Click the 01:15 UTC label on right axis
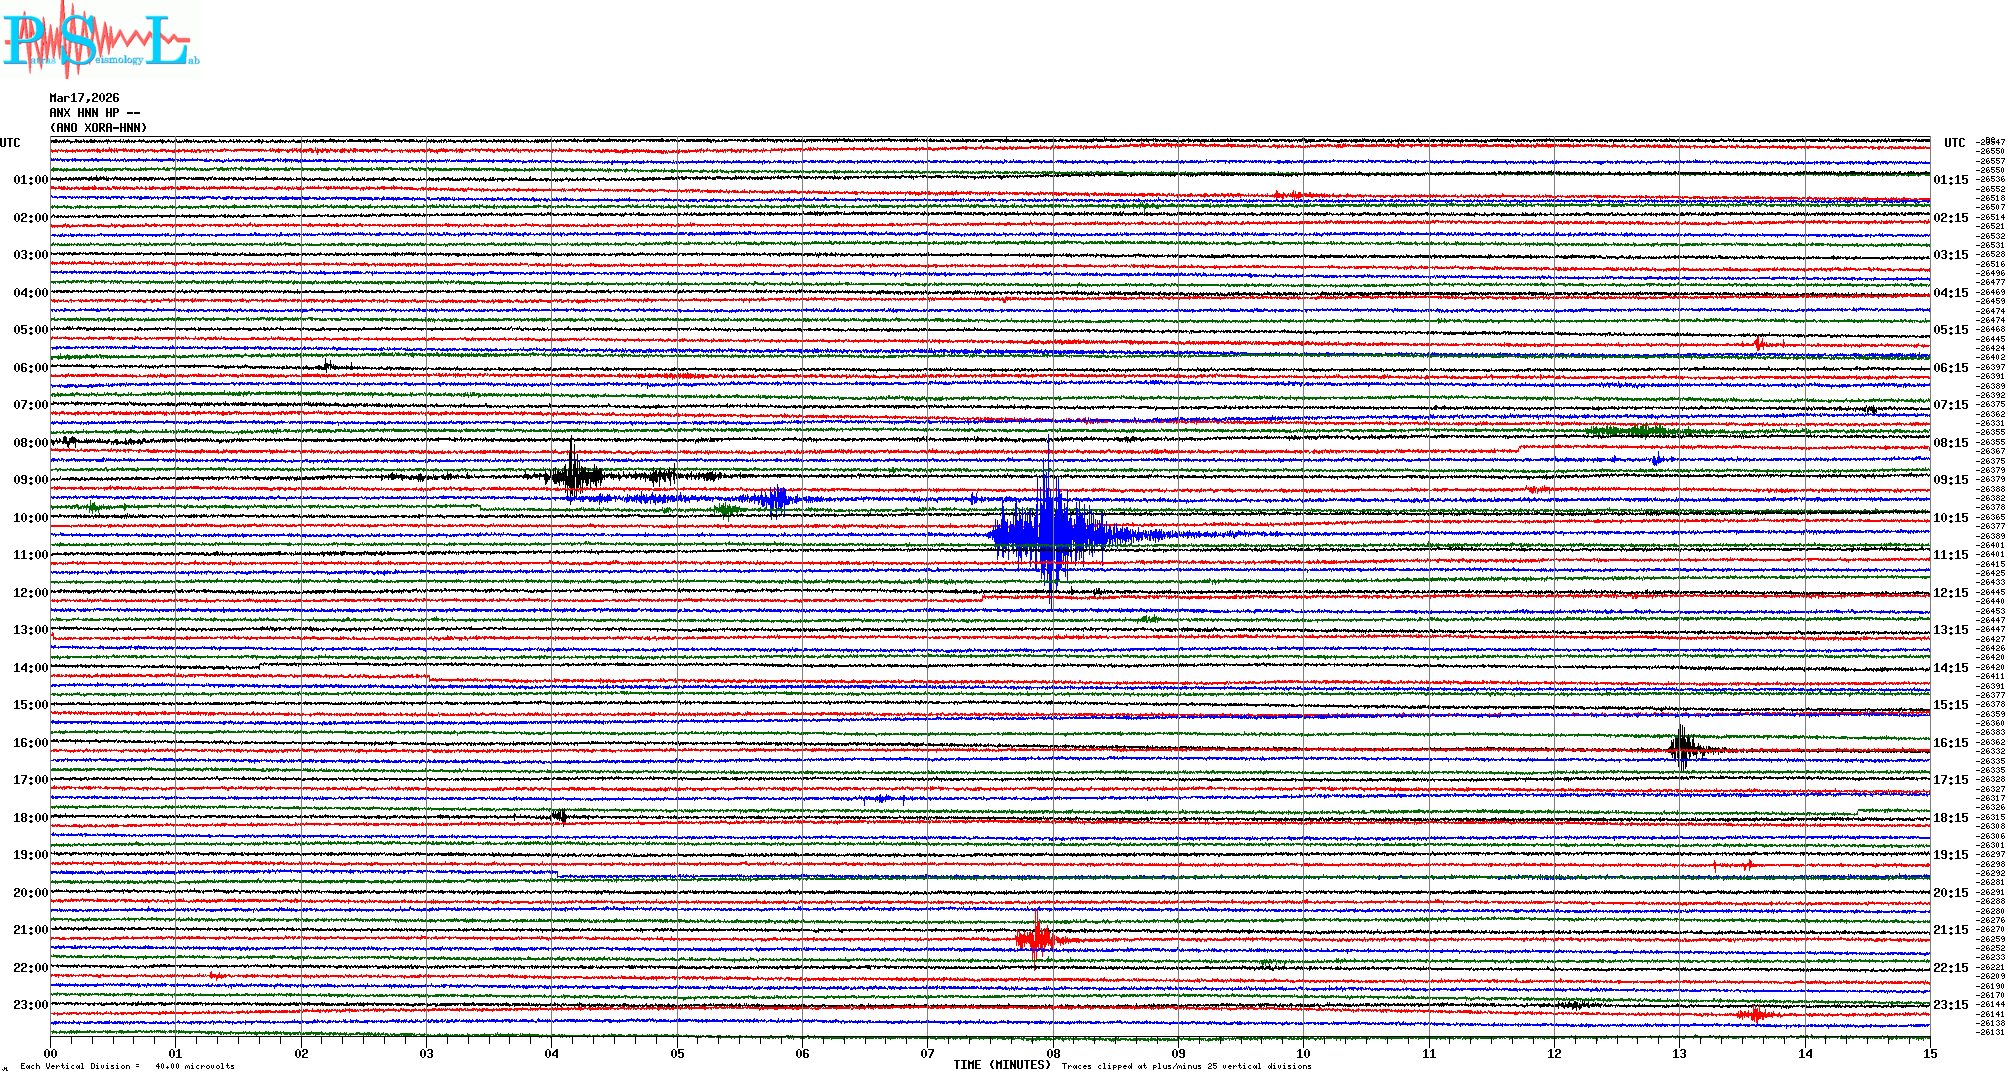This screenshot has width=2010, height=1080. coord(1950,181)
